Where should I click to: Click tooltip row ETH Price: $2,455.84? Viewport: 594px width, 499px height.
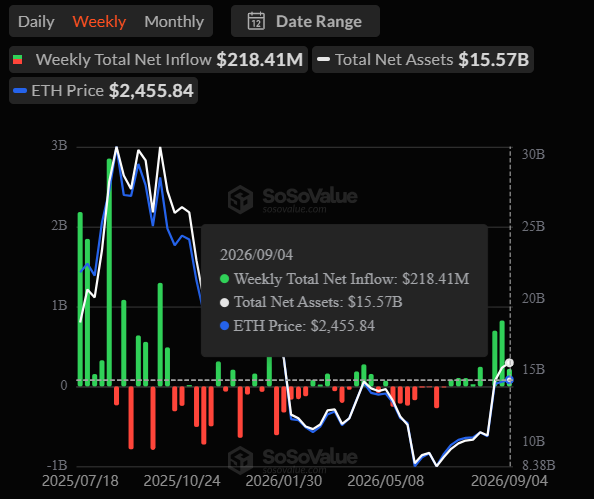297,325
